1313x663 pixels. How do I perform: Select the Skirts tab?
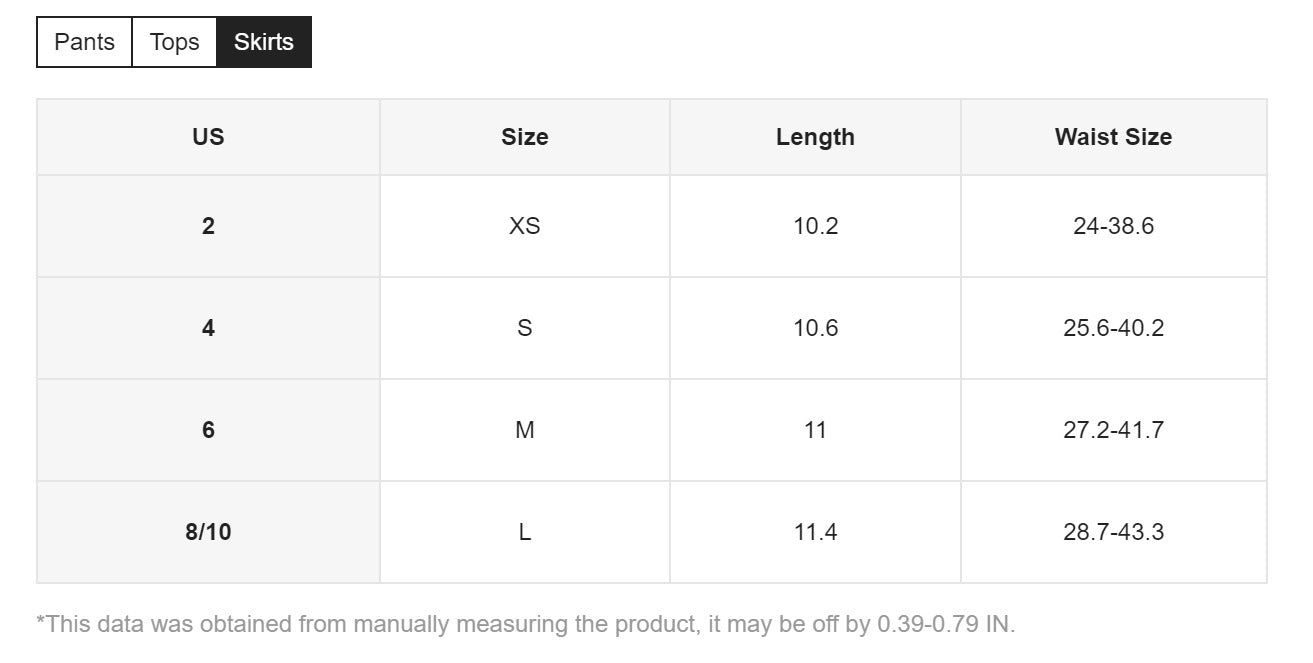[x=264, y=42]
